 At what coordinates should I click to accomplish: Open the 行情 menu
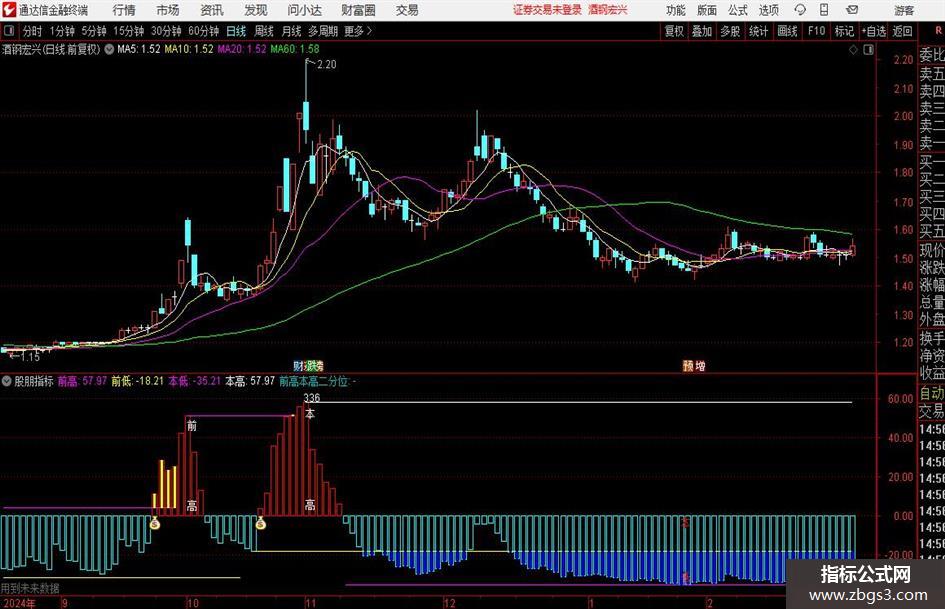point(124,10)
